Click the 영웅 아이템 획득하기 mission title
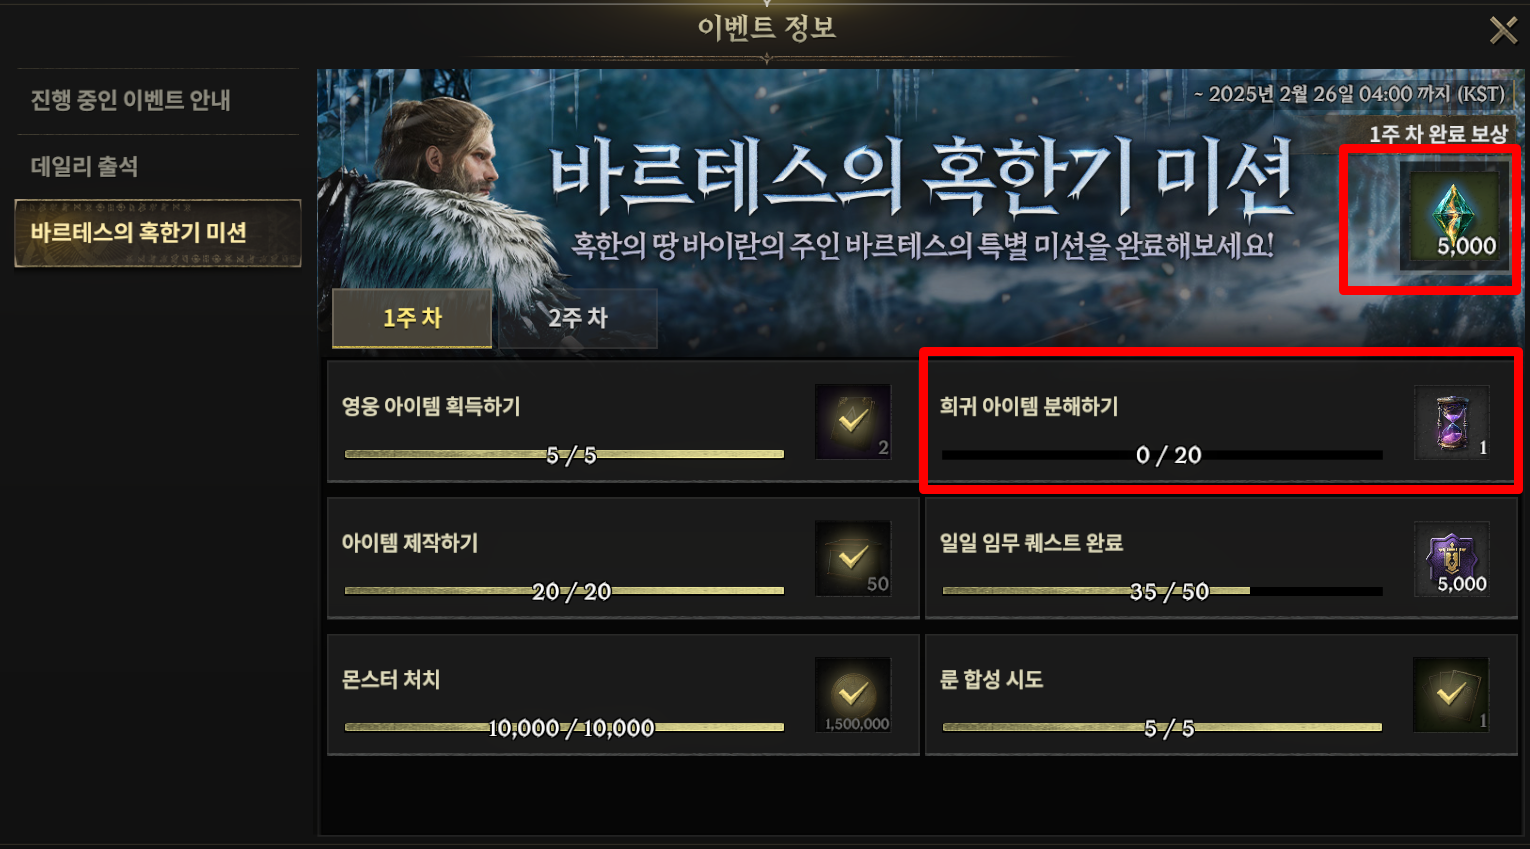The height and width of the screenshot is (849, 1530). click(431, 407)
